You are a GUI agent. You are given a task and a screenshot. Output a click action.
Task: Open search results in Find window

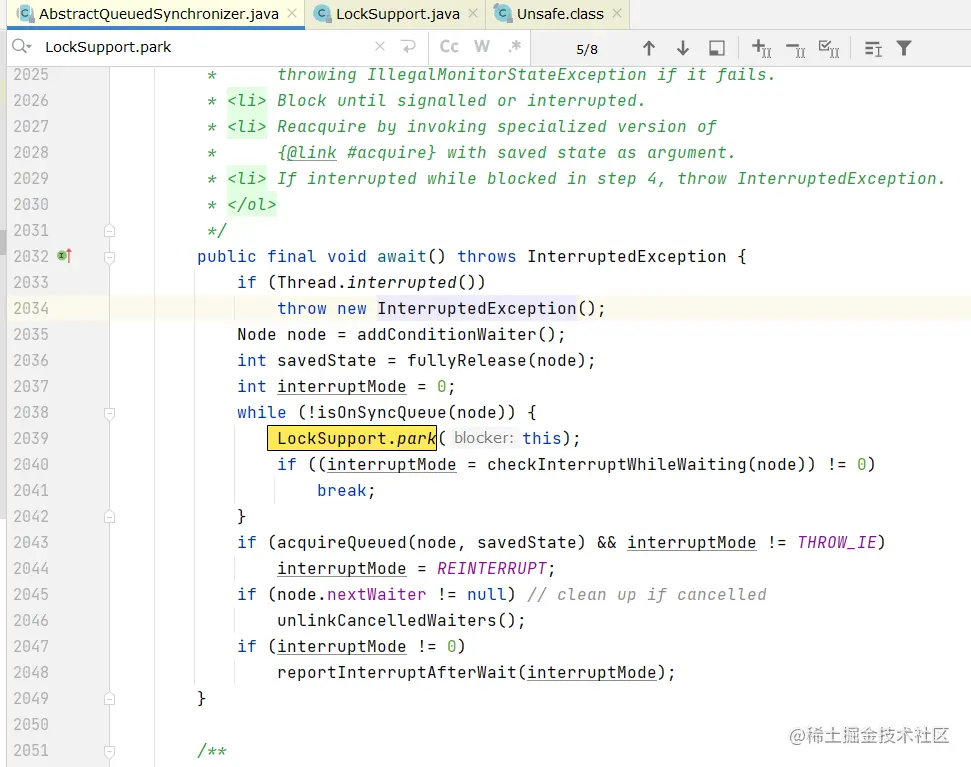click(716, 48)
